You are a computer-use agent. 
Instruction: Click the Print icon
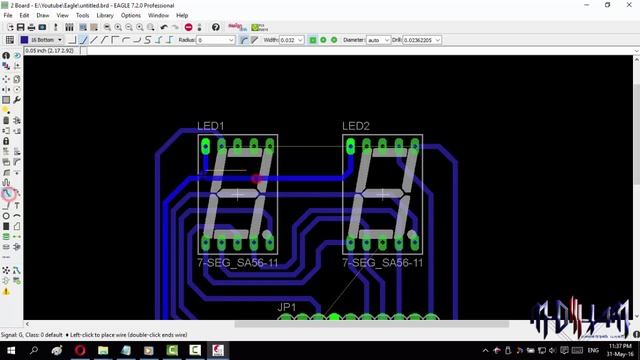point(31,27)
